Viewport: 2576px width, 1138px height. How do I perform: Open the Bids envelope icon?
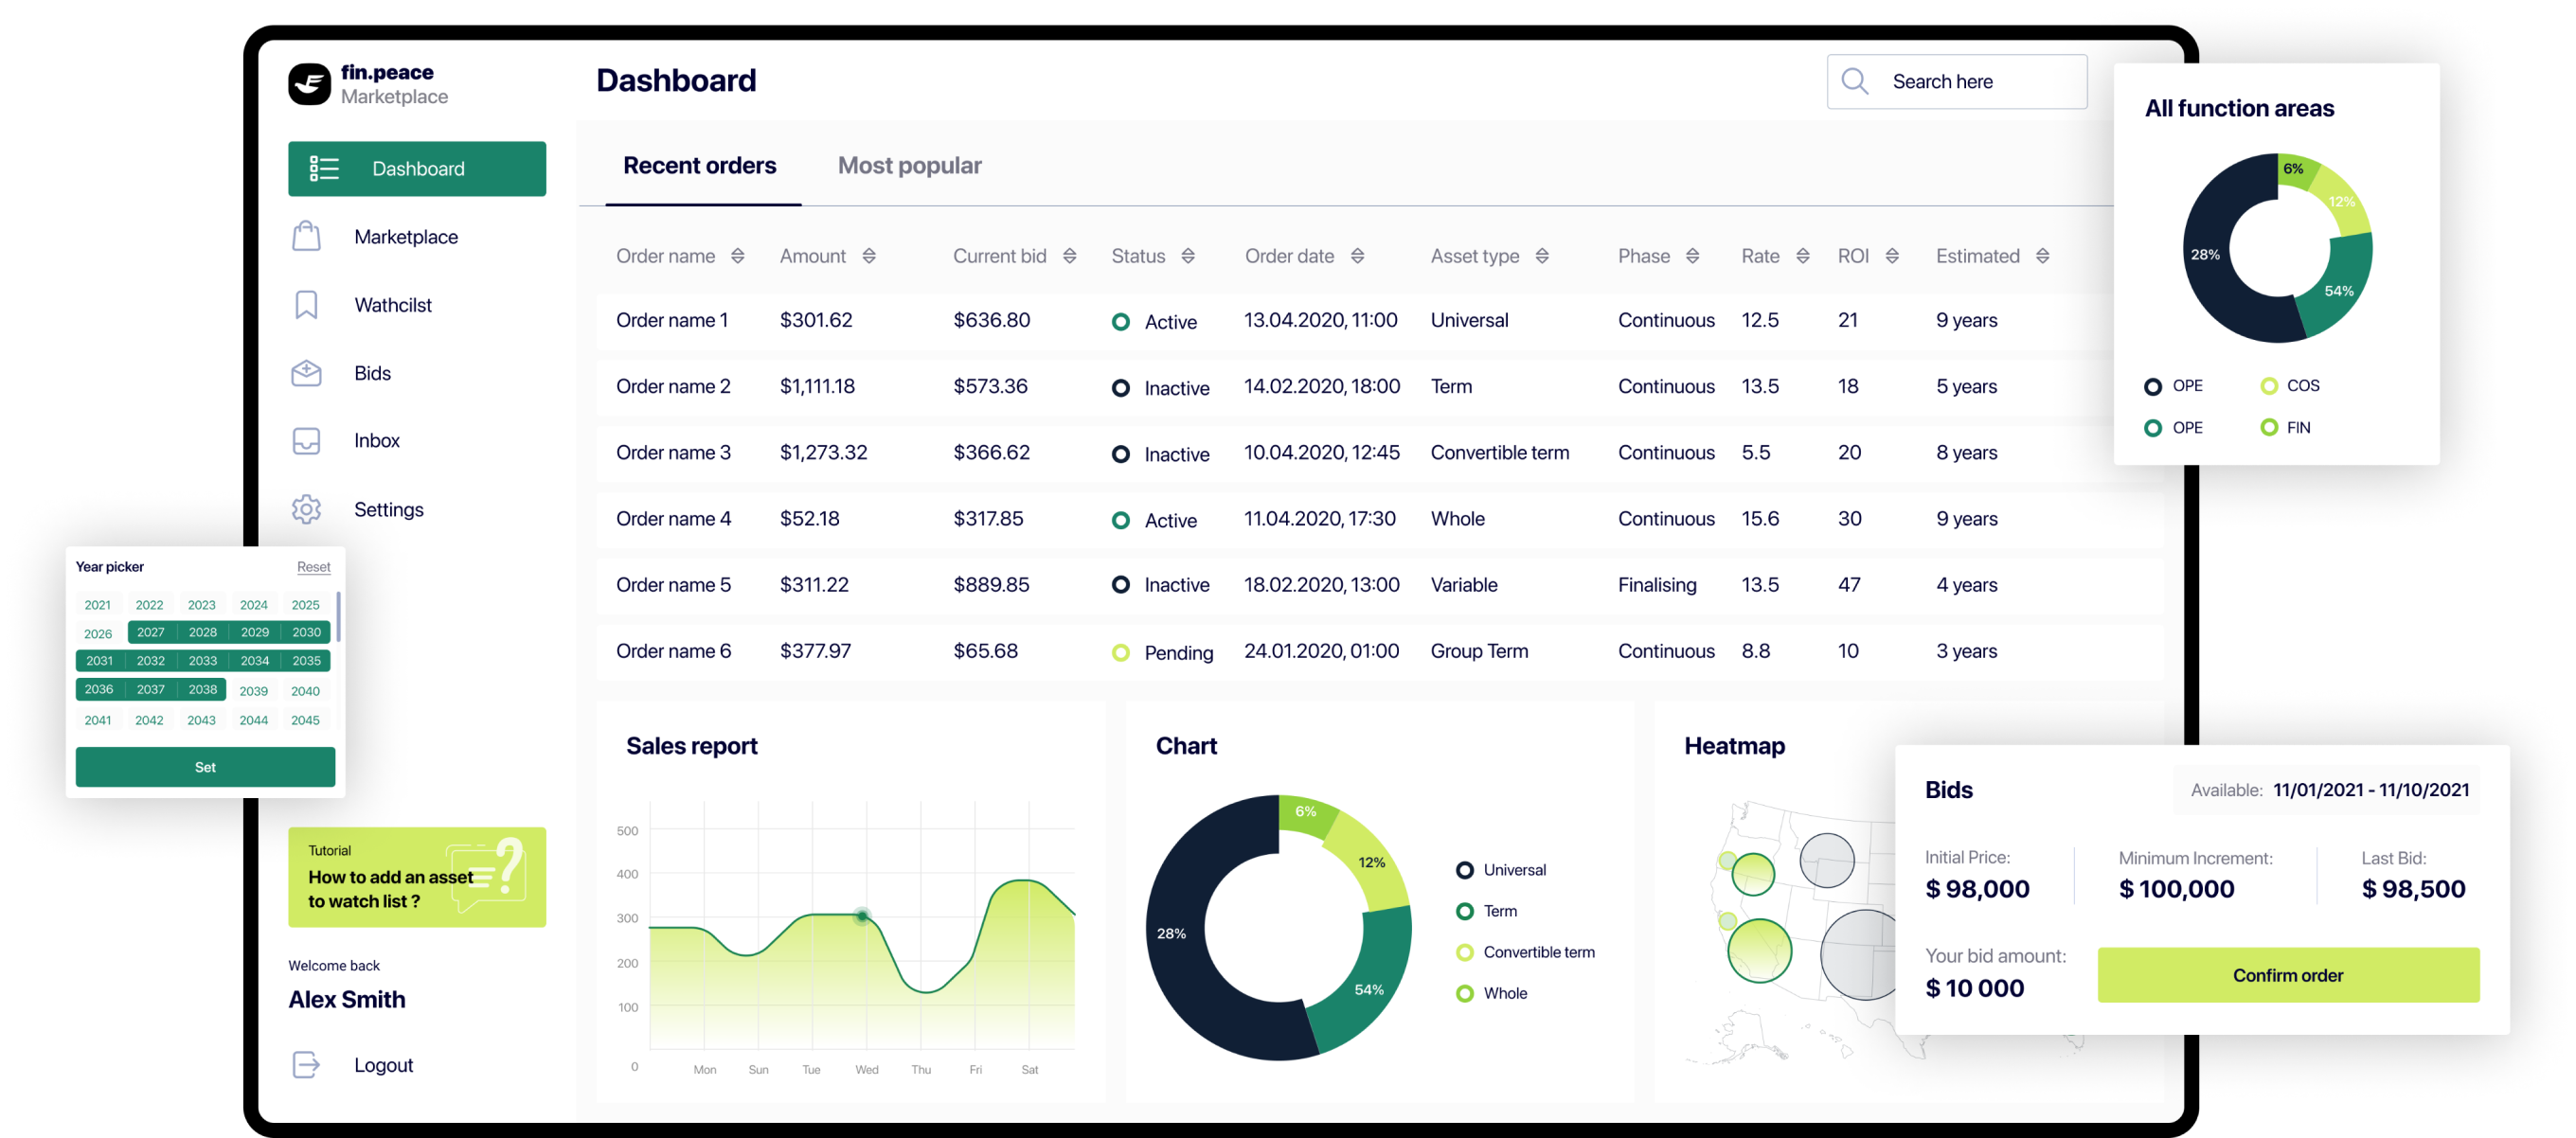(306, 373)
